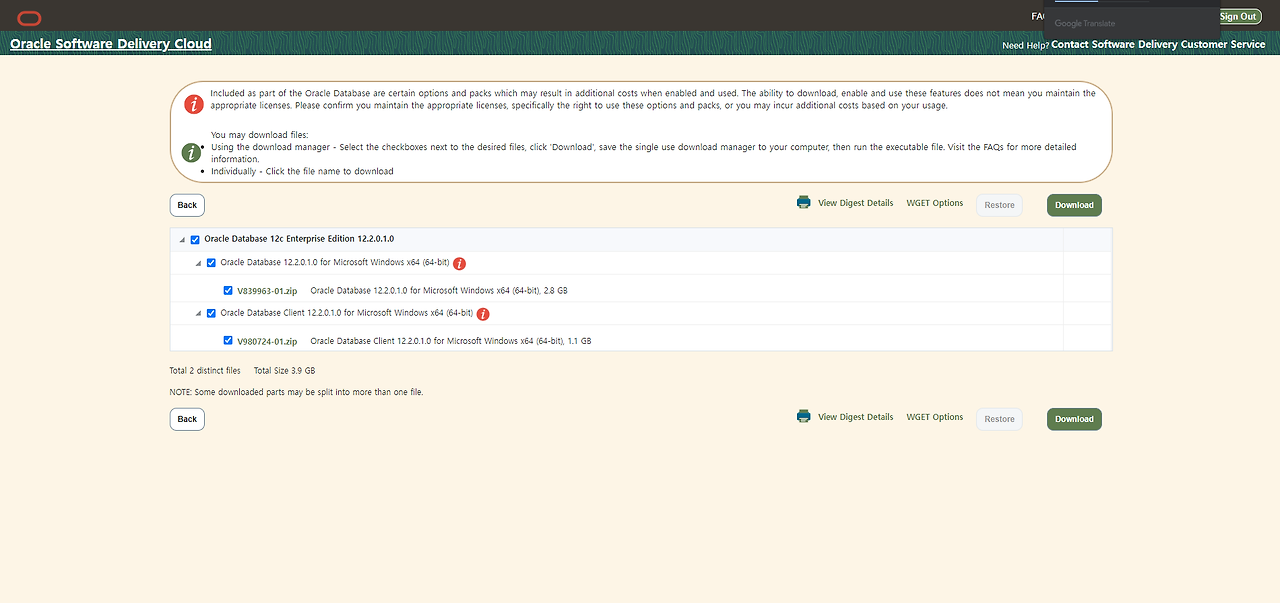Open the Oracle Software Delivery Cloud header link
The image size is (1280, 603).
tap(111, 44)
